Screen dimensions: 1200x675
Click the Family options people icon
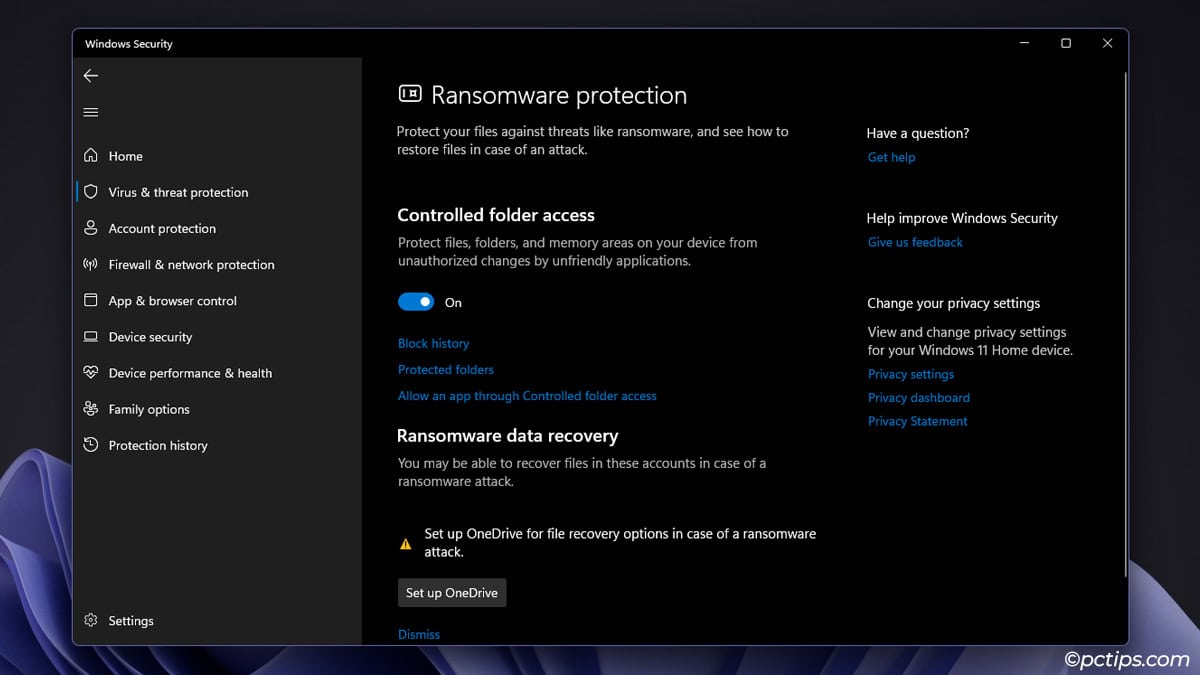91,409
